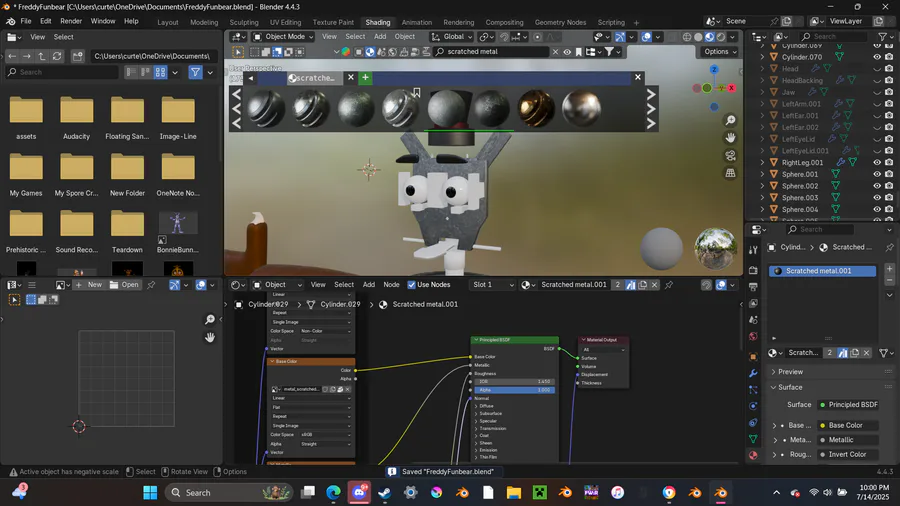Click the Windows Start button
900x506 pixels.
[150, 492]
